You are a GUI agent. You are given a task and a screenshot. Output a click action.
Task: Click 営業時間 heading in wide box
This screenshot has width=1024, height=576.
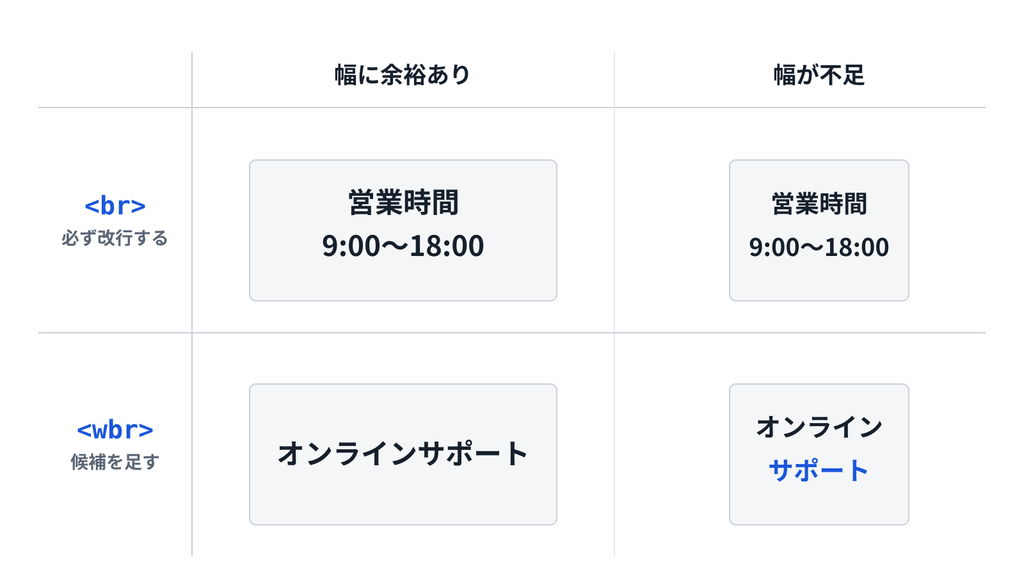click(403, 202)
